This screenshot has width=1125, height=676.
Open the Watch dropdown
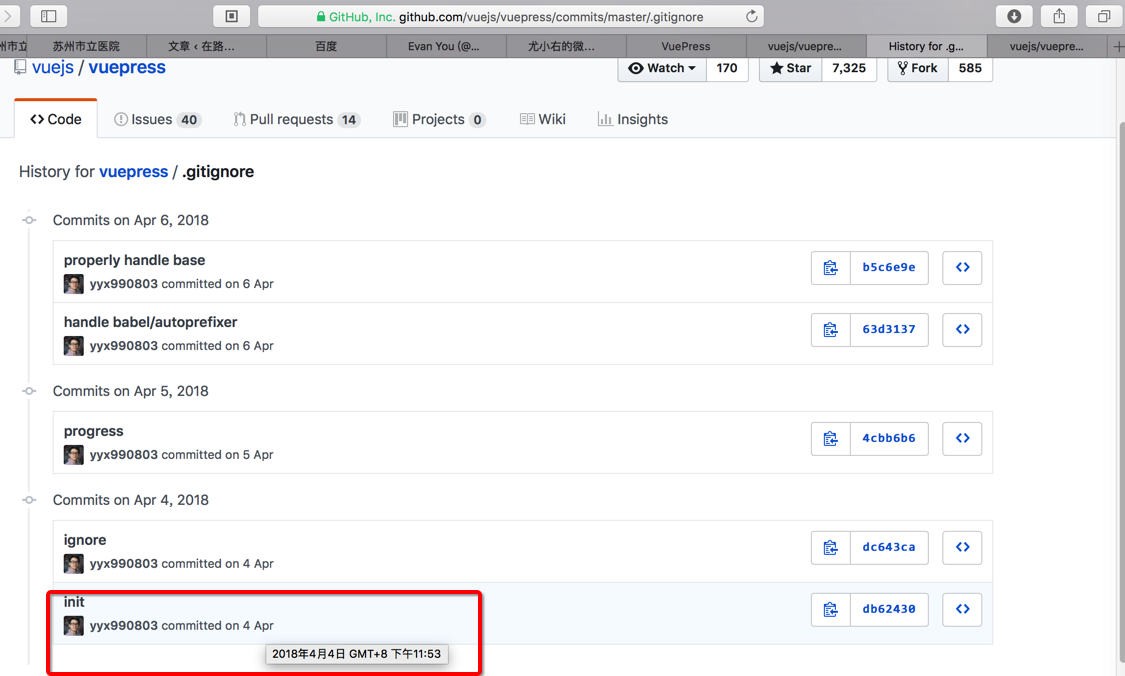[662, 68]
